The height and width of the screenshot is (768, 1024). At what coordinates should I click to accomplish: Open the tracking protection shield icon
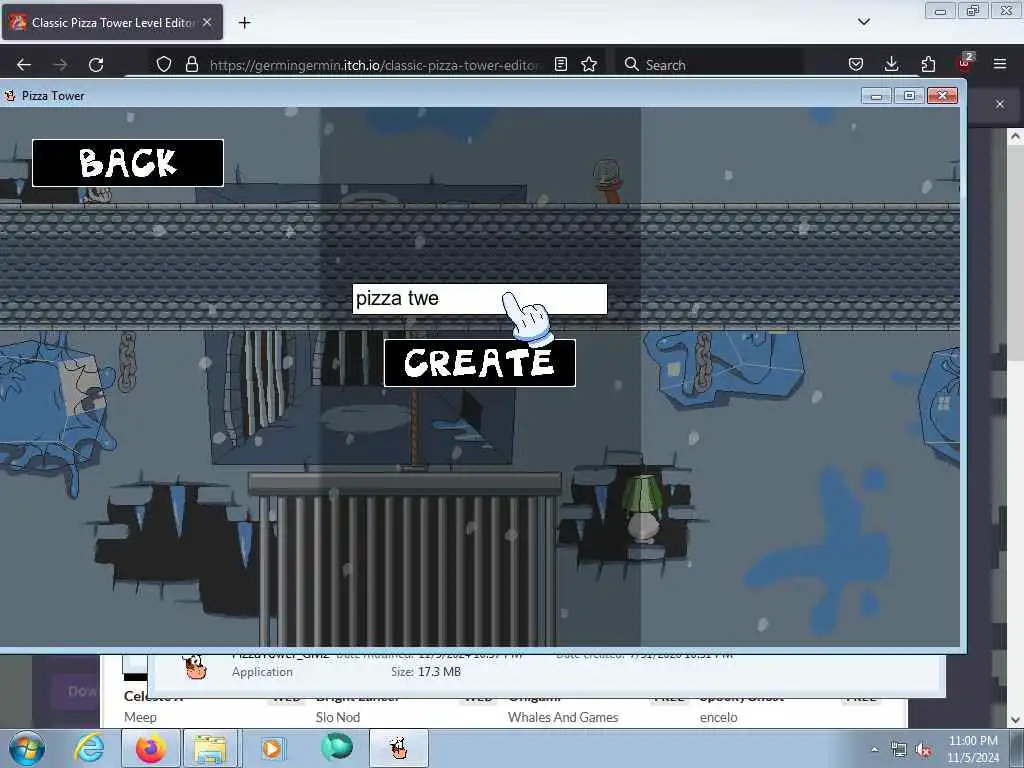pos(164,64)
